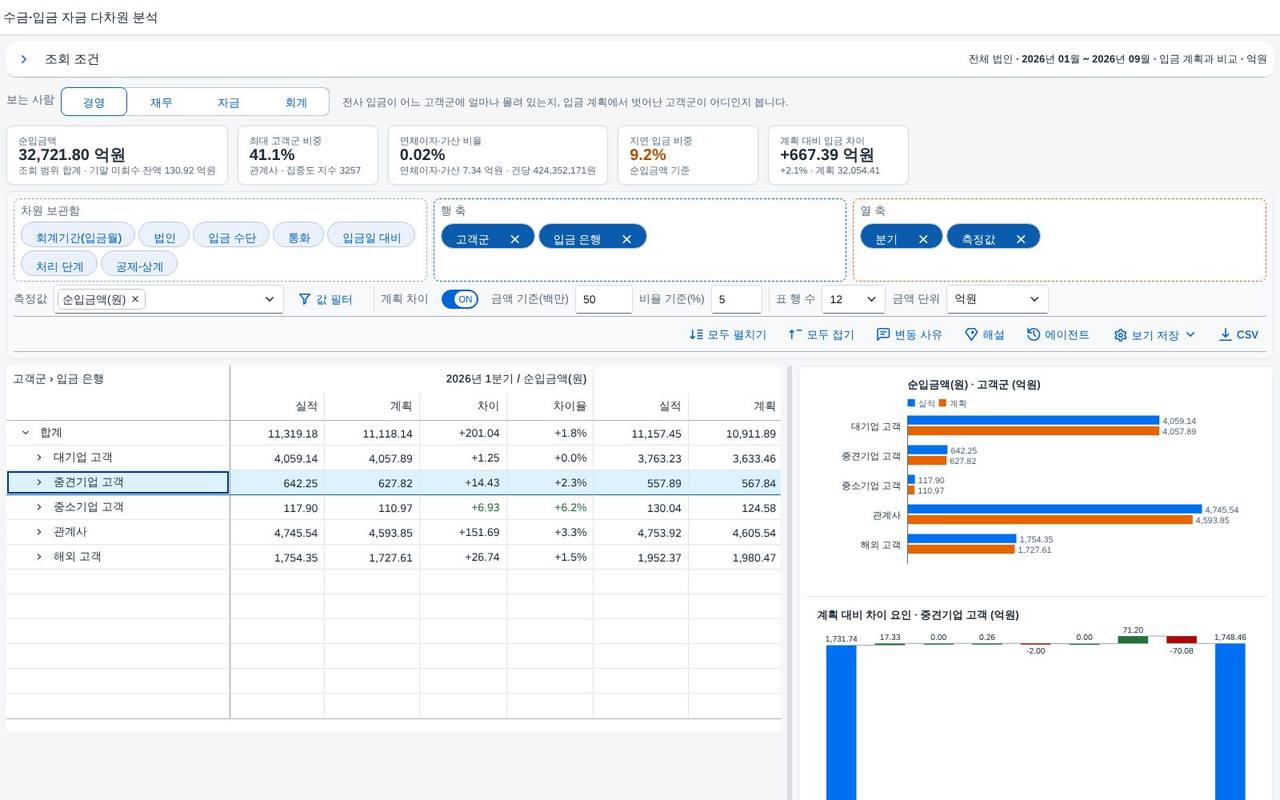Expand the 조회 조건 panel

tap(24, 59)
